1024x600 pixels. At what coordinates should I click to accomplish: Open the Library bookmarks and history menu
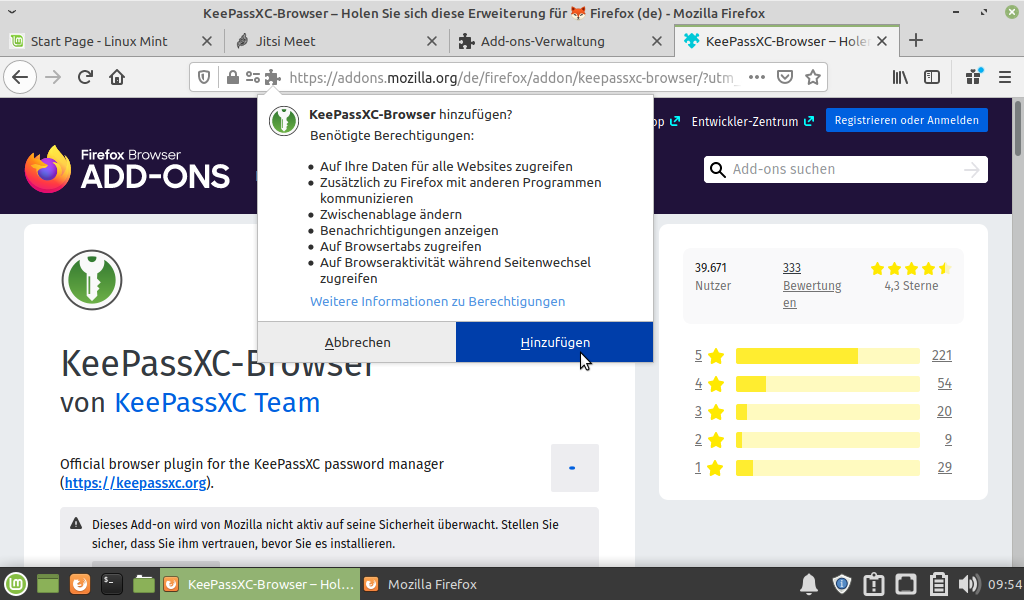pyautogui.click(x=901, y=78)
